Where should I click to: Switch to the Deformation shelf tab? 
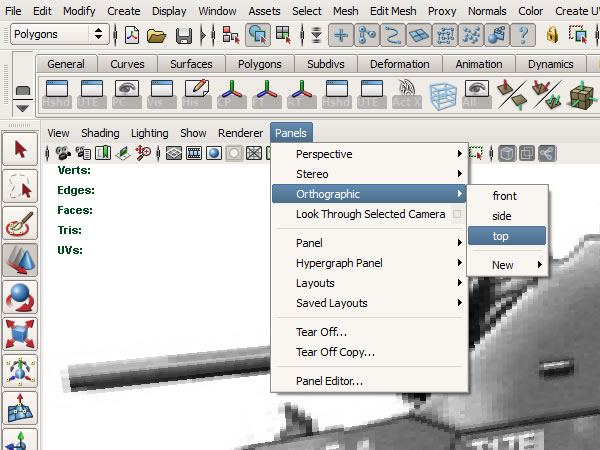click(x=399, y=64)
